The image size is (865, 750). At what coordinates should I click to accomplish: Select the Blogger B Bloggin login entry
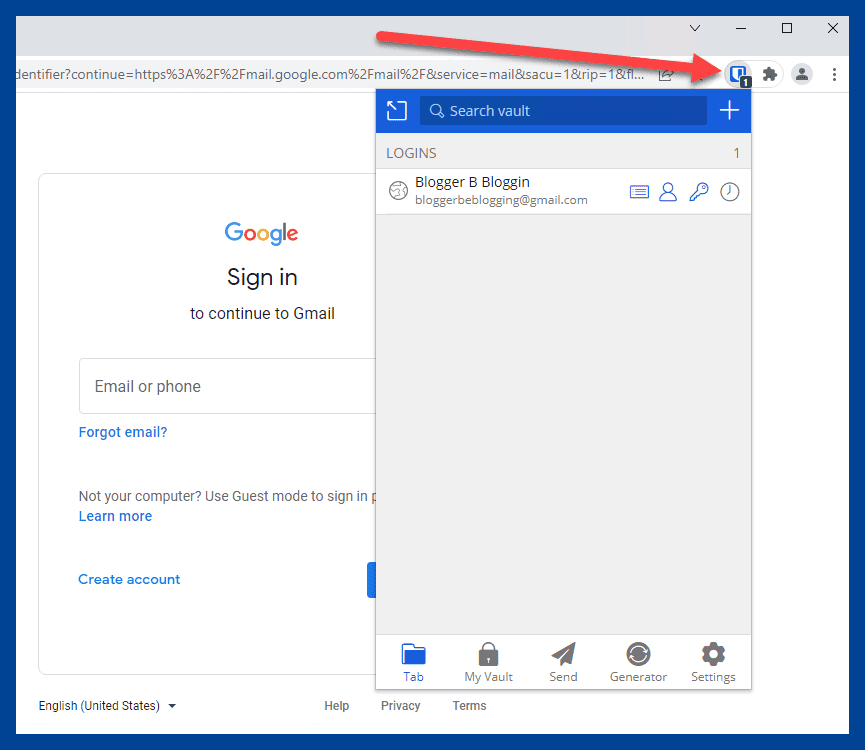coord(563,191)
